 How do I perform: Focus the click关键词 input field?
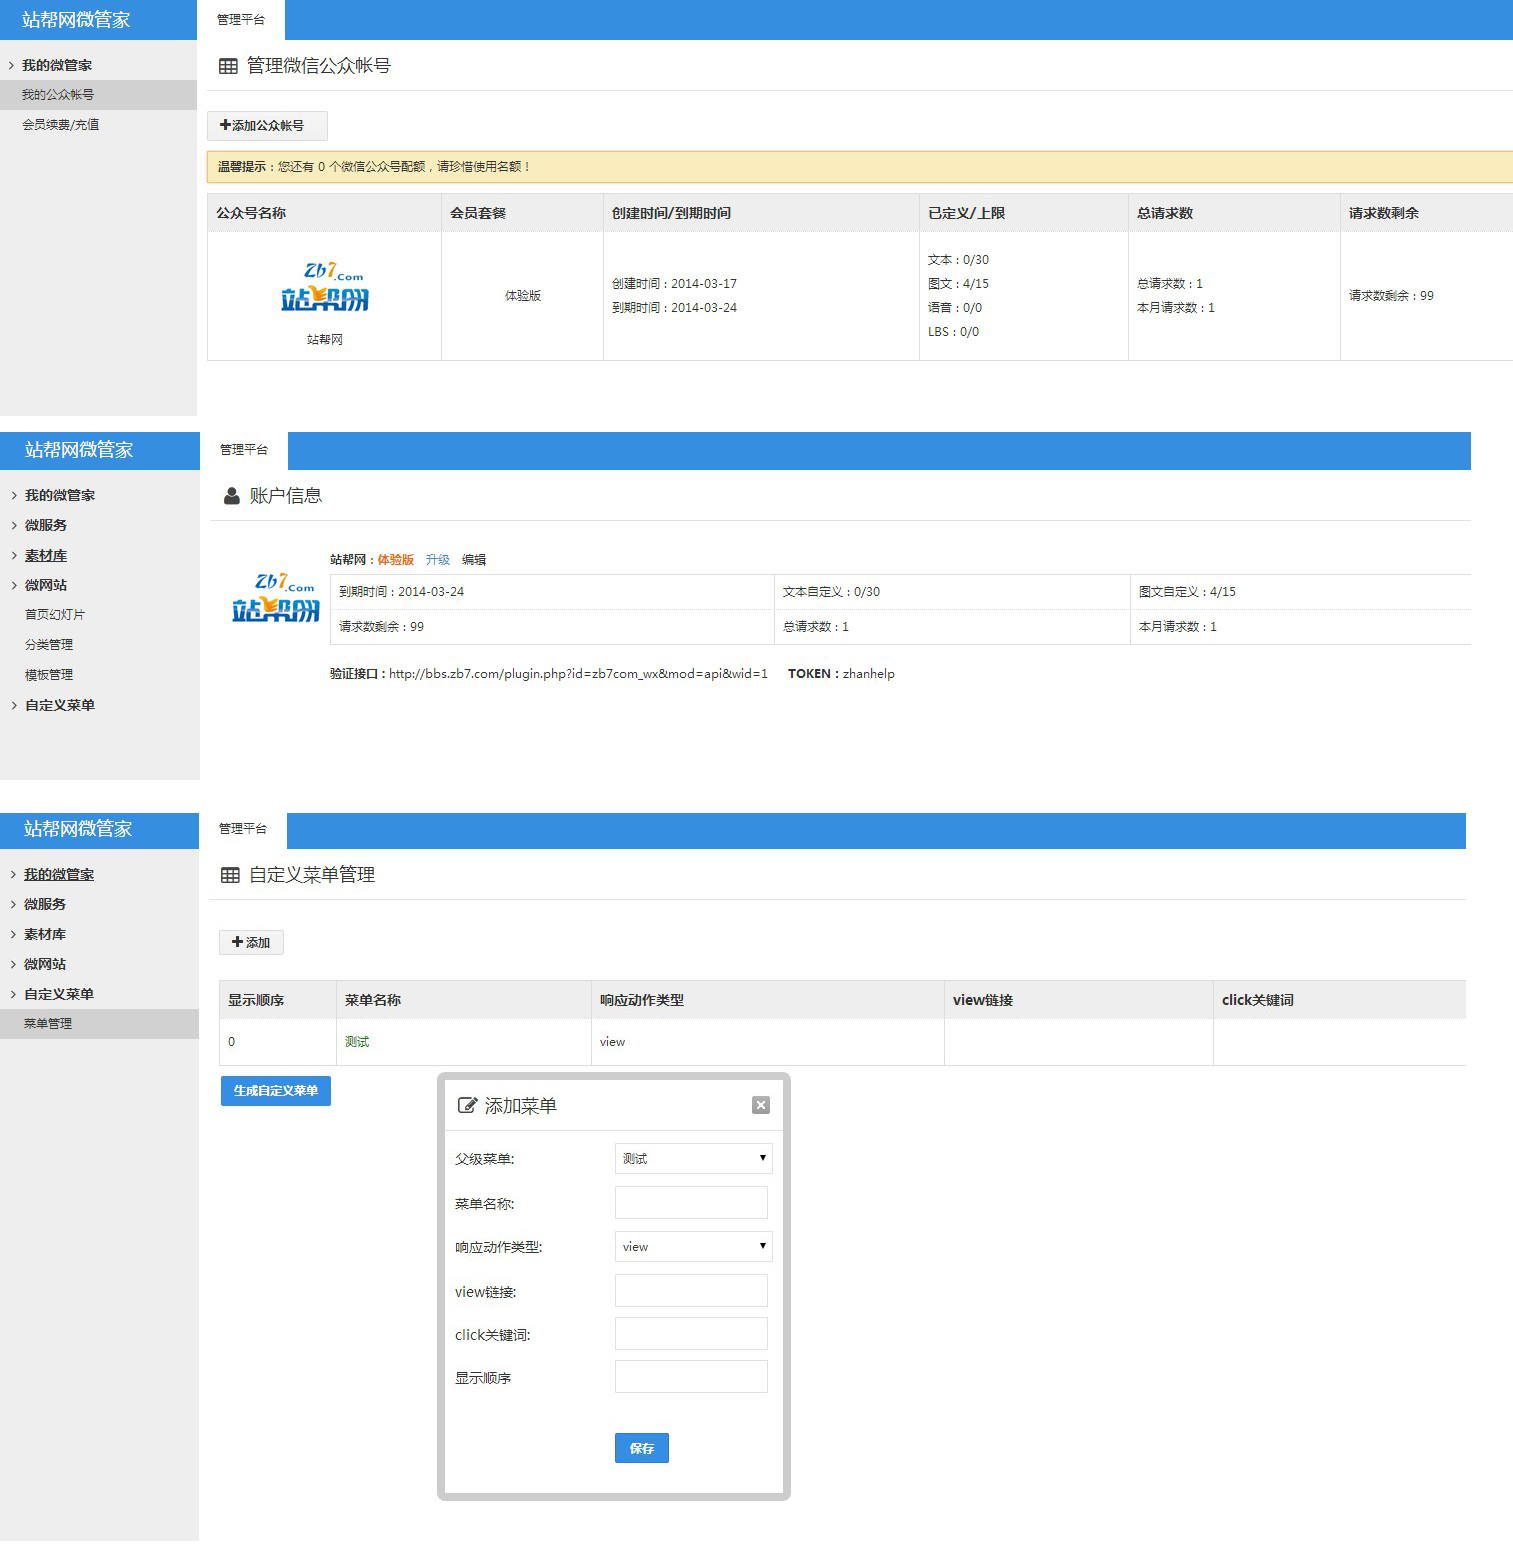pyautogui.click(x=691, y=1333)
